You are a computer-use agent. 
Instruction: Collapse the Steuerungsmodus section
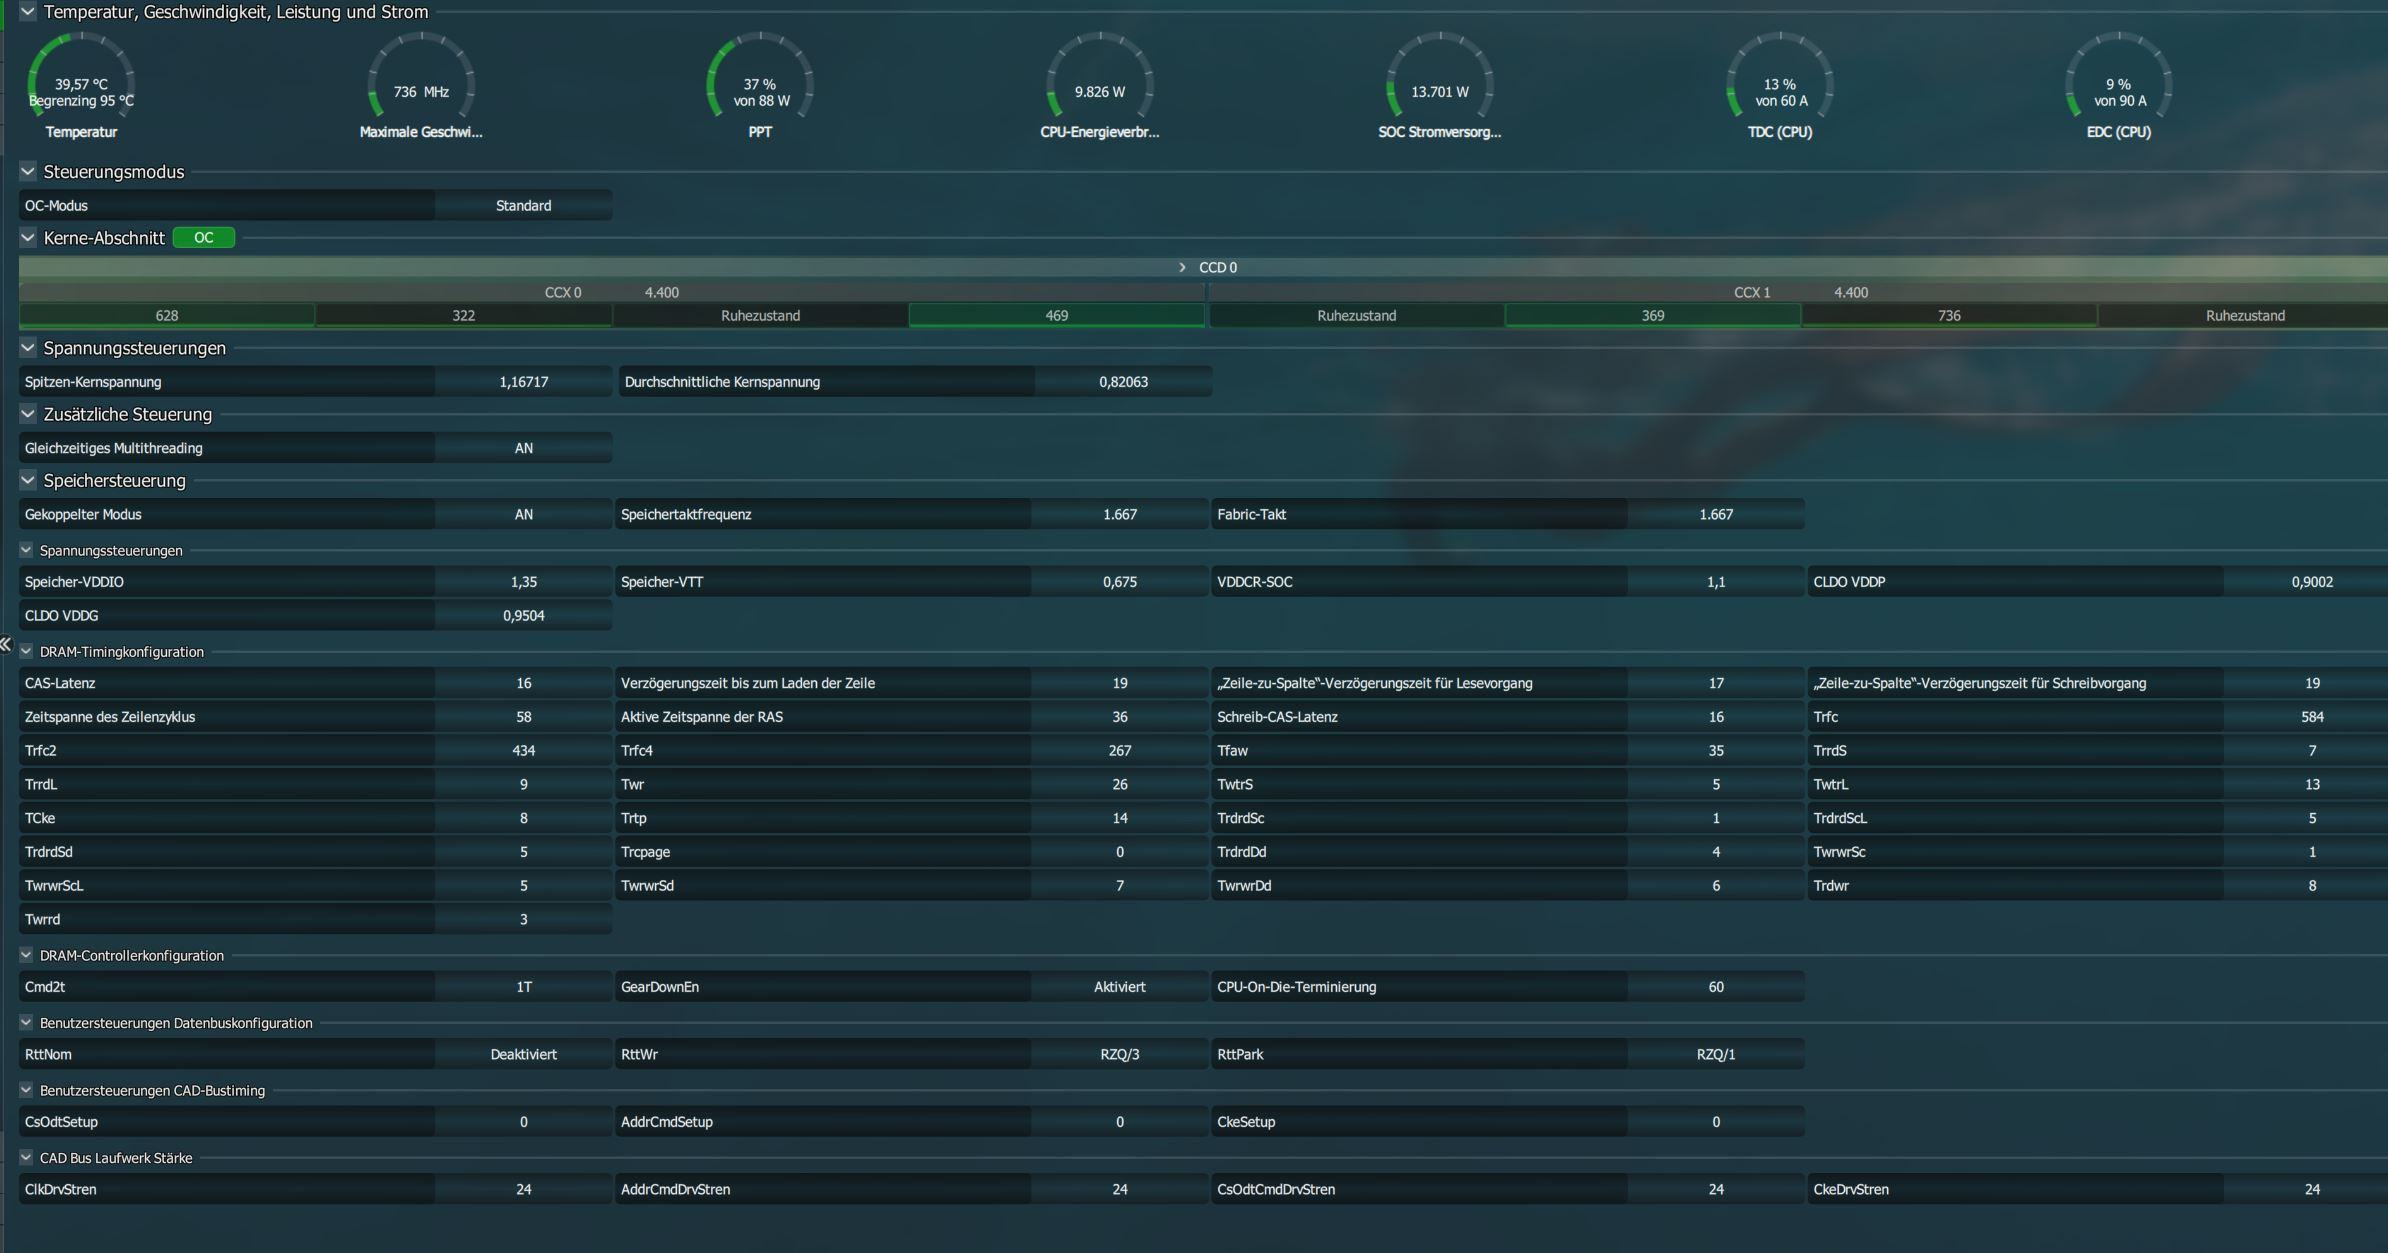28,172
